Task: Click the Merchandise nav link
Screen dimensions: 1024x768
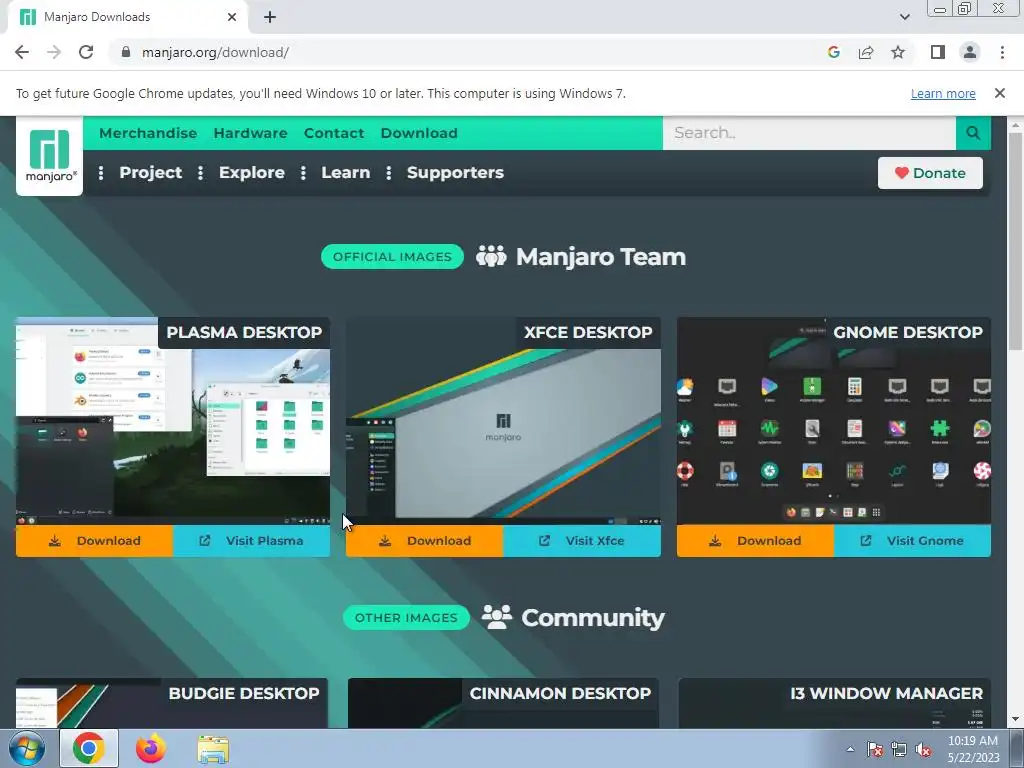Action: 148,133
